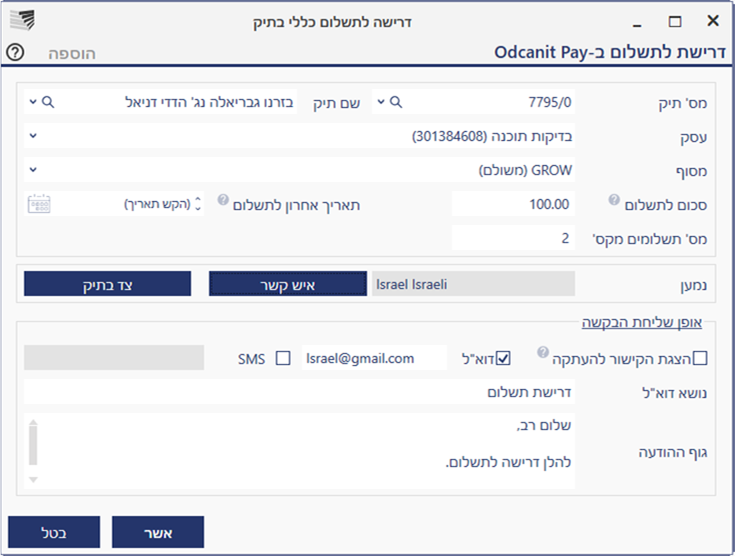Click message body scrollbar up arrow
Screen dimensions: 735x556
33,422
